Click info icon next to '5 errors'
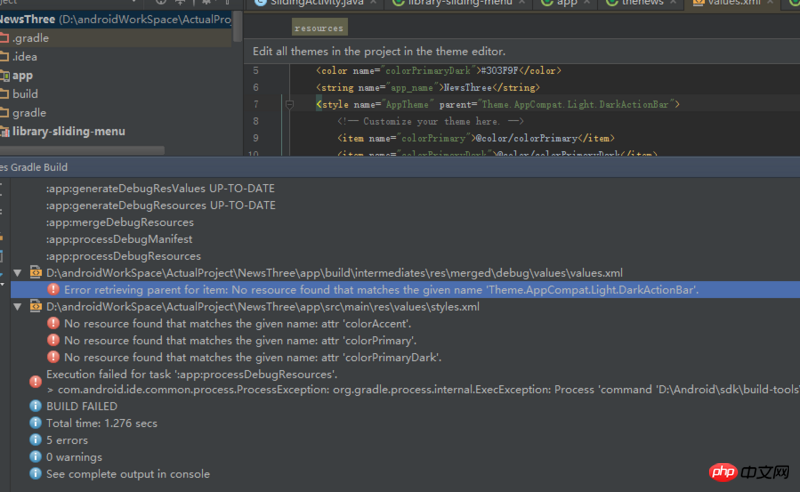The image size is (800, 492). [x=34, y=440]
